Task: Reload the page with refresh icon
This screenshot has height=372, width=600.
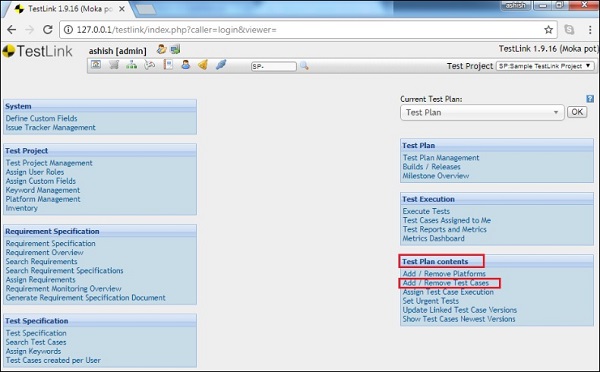Action: point(48,29)
